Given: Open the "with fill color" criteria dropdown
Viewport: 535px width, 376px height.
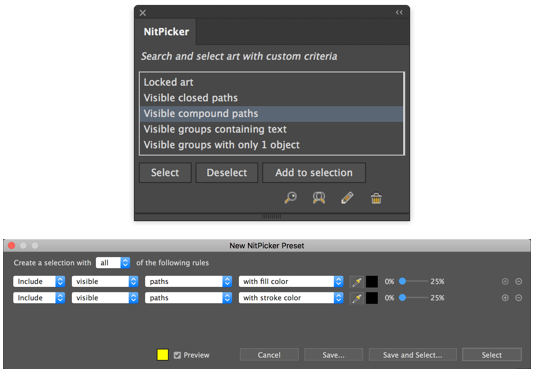Looking at the screenshot, I should point(291,281).
